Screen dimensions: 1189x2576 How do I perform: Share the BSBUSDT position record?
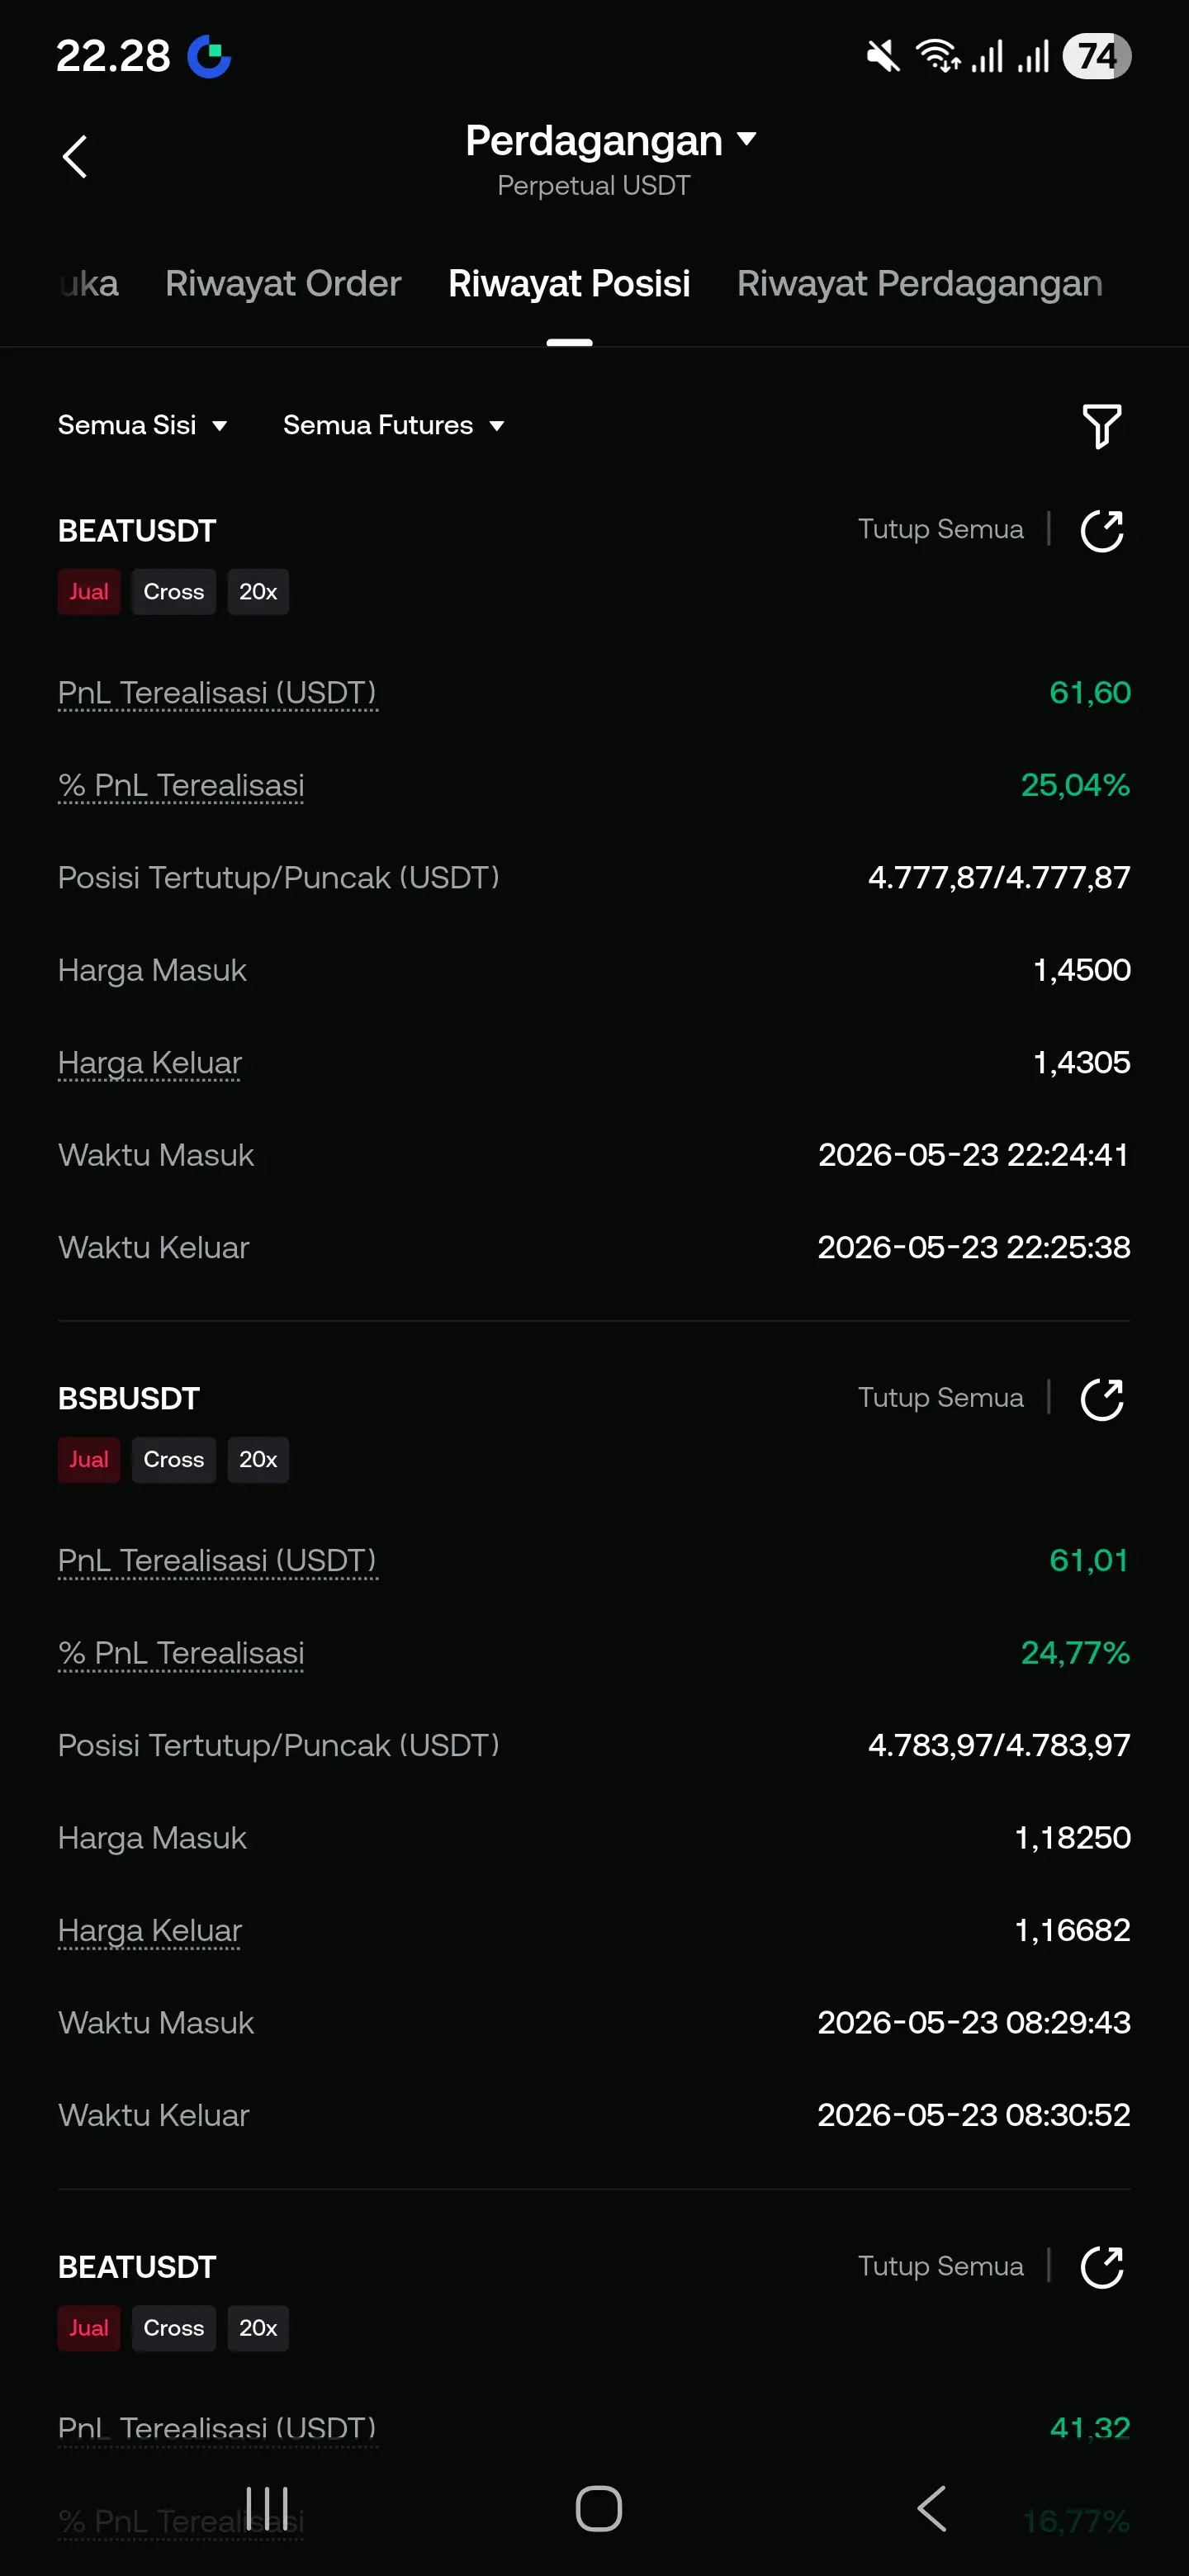pos(1102,1398)
